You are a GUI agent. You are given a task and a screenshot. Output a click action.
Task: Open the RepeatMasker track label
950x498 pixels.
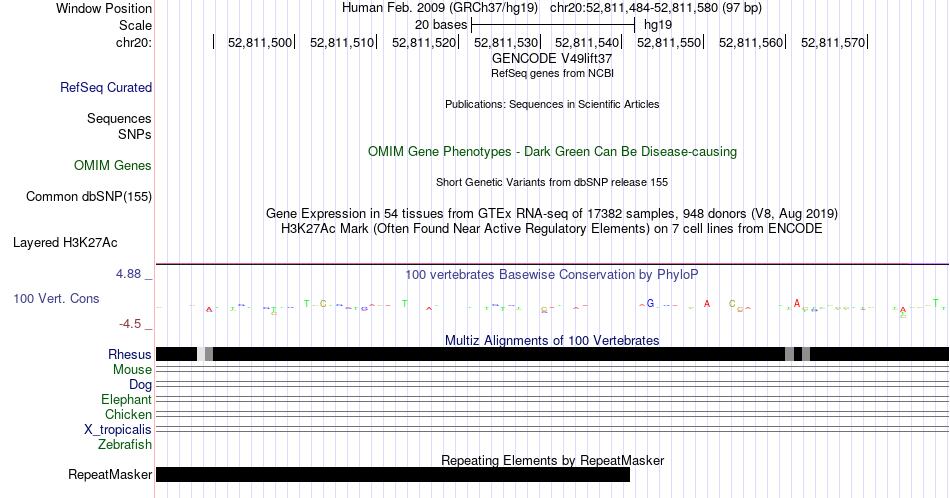pyautogui.click(x=110, y=474)
